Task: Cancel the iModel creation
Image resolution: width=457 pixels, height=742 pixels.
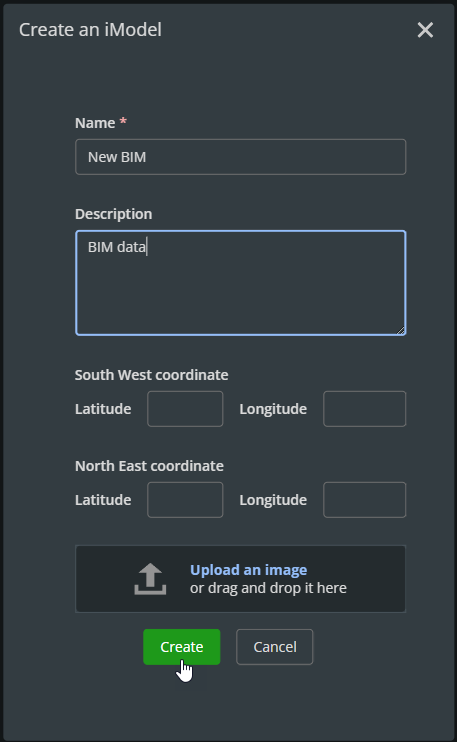Action: (x=274, y=647)
